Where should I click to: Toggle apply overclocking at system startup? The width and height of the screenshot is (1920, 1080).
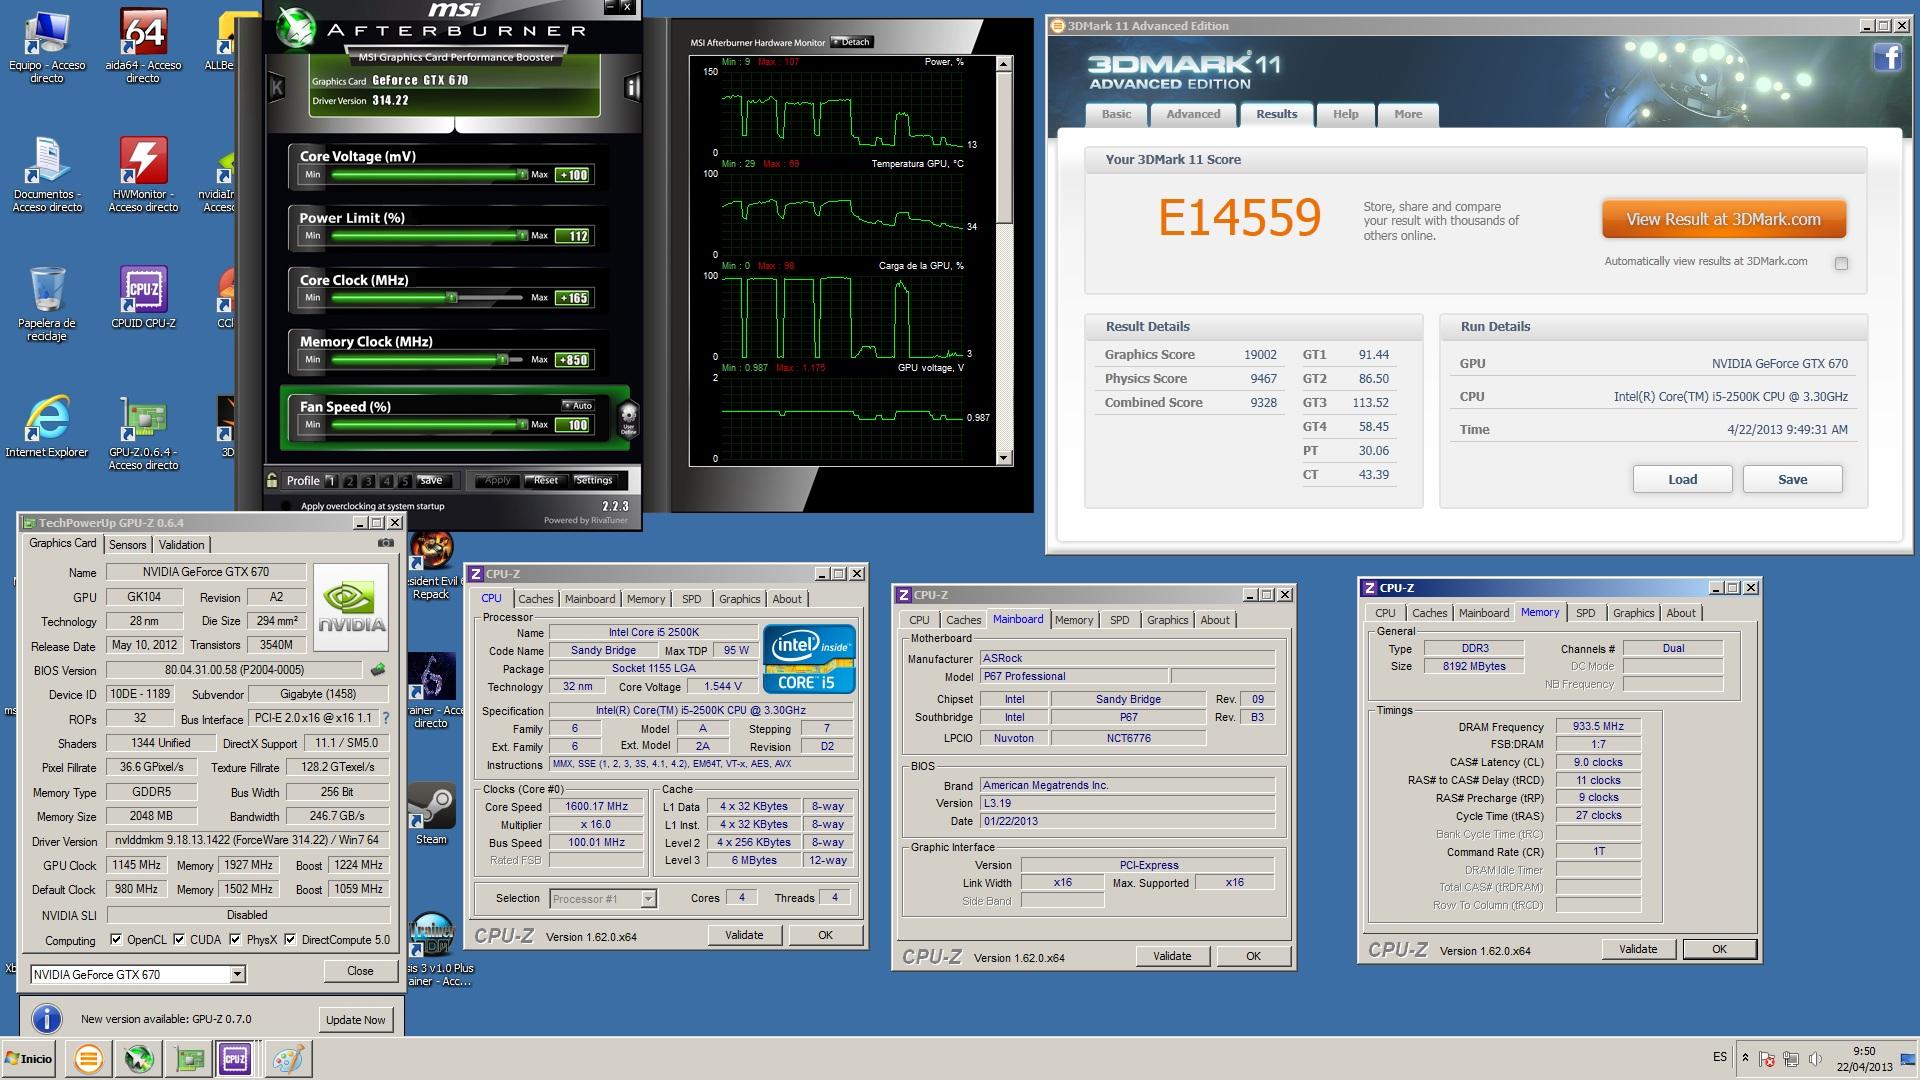pyautogui.click(x=287, y=506)
